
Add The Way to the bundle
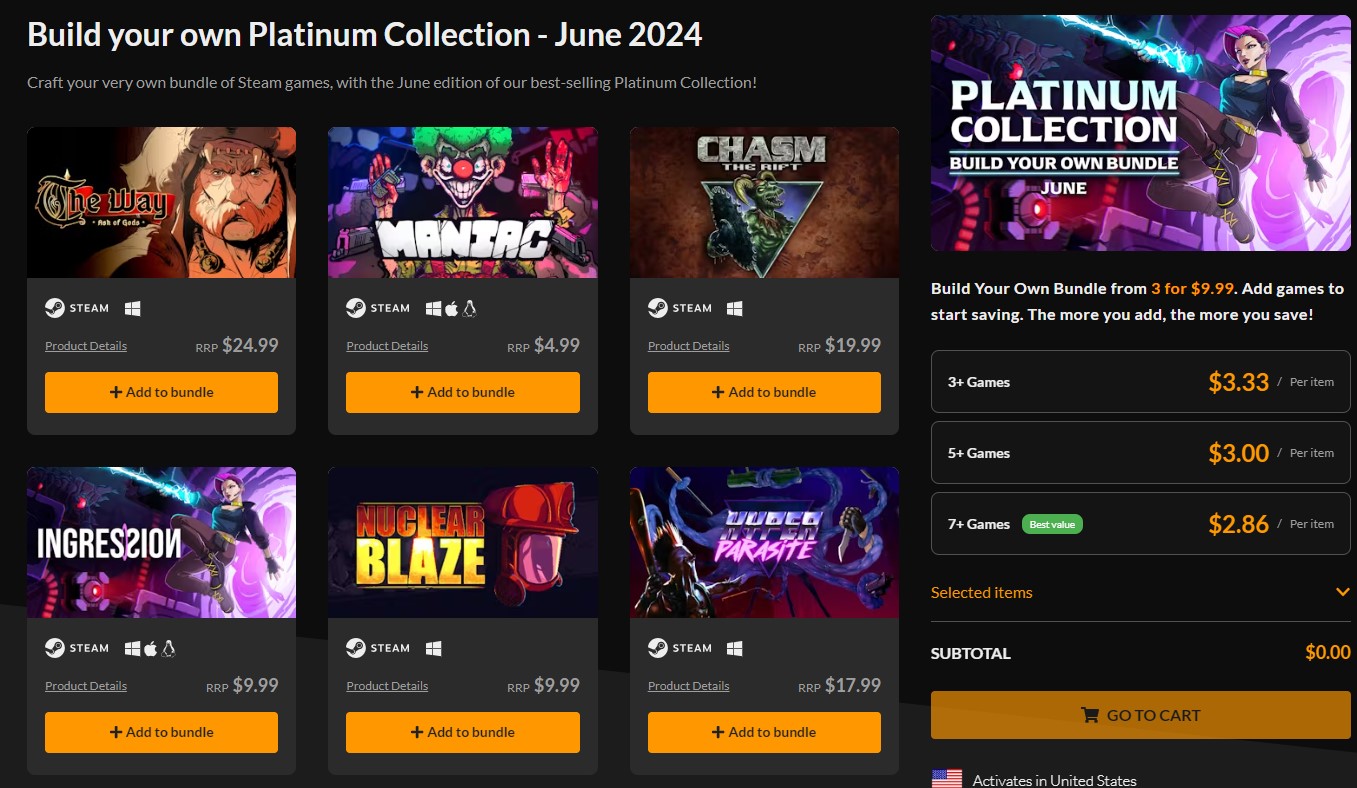coord(161,392)
